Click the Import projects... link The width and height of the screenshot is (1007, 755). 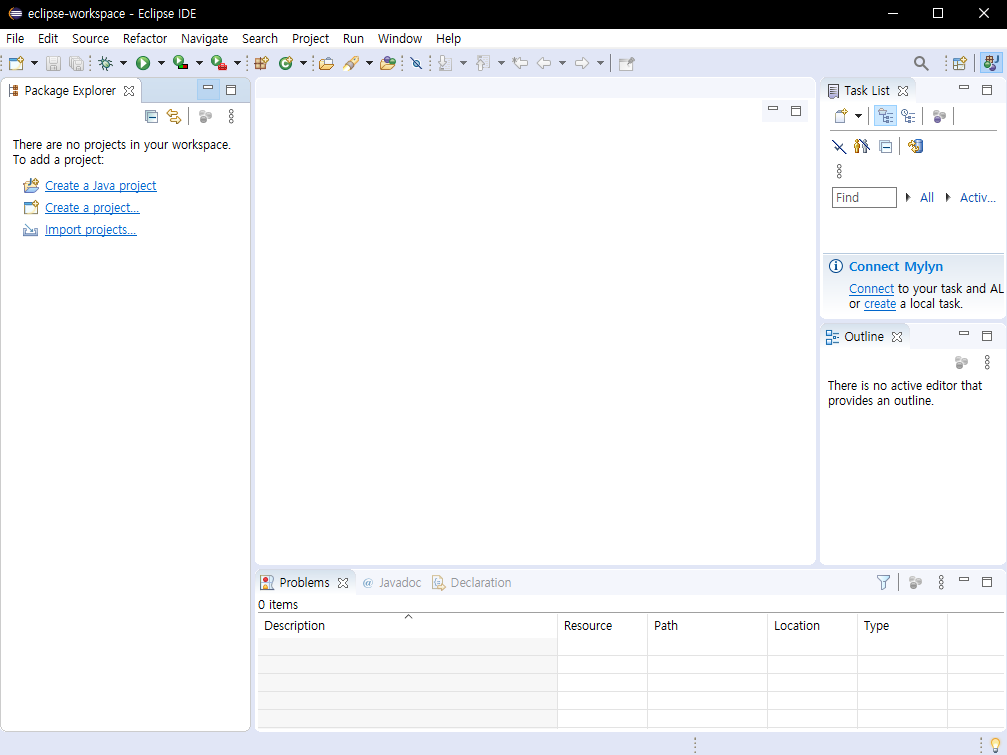[x=91, y=229]
